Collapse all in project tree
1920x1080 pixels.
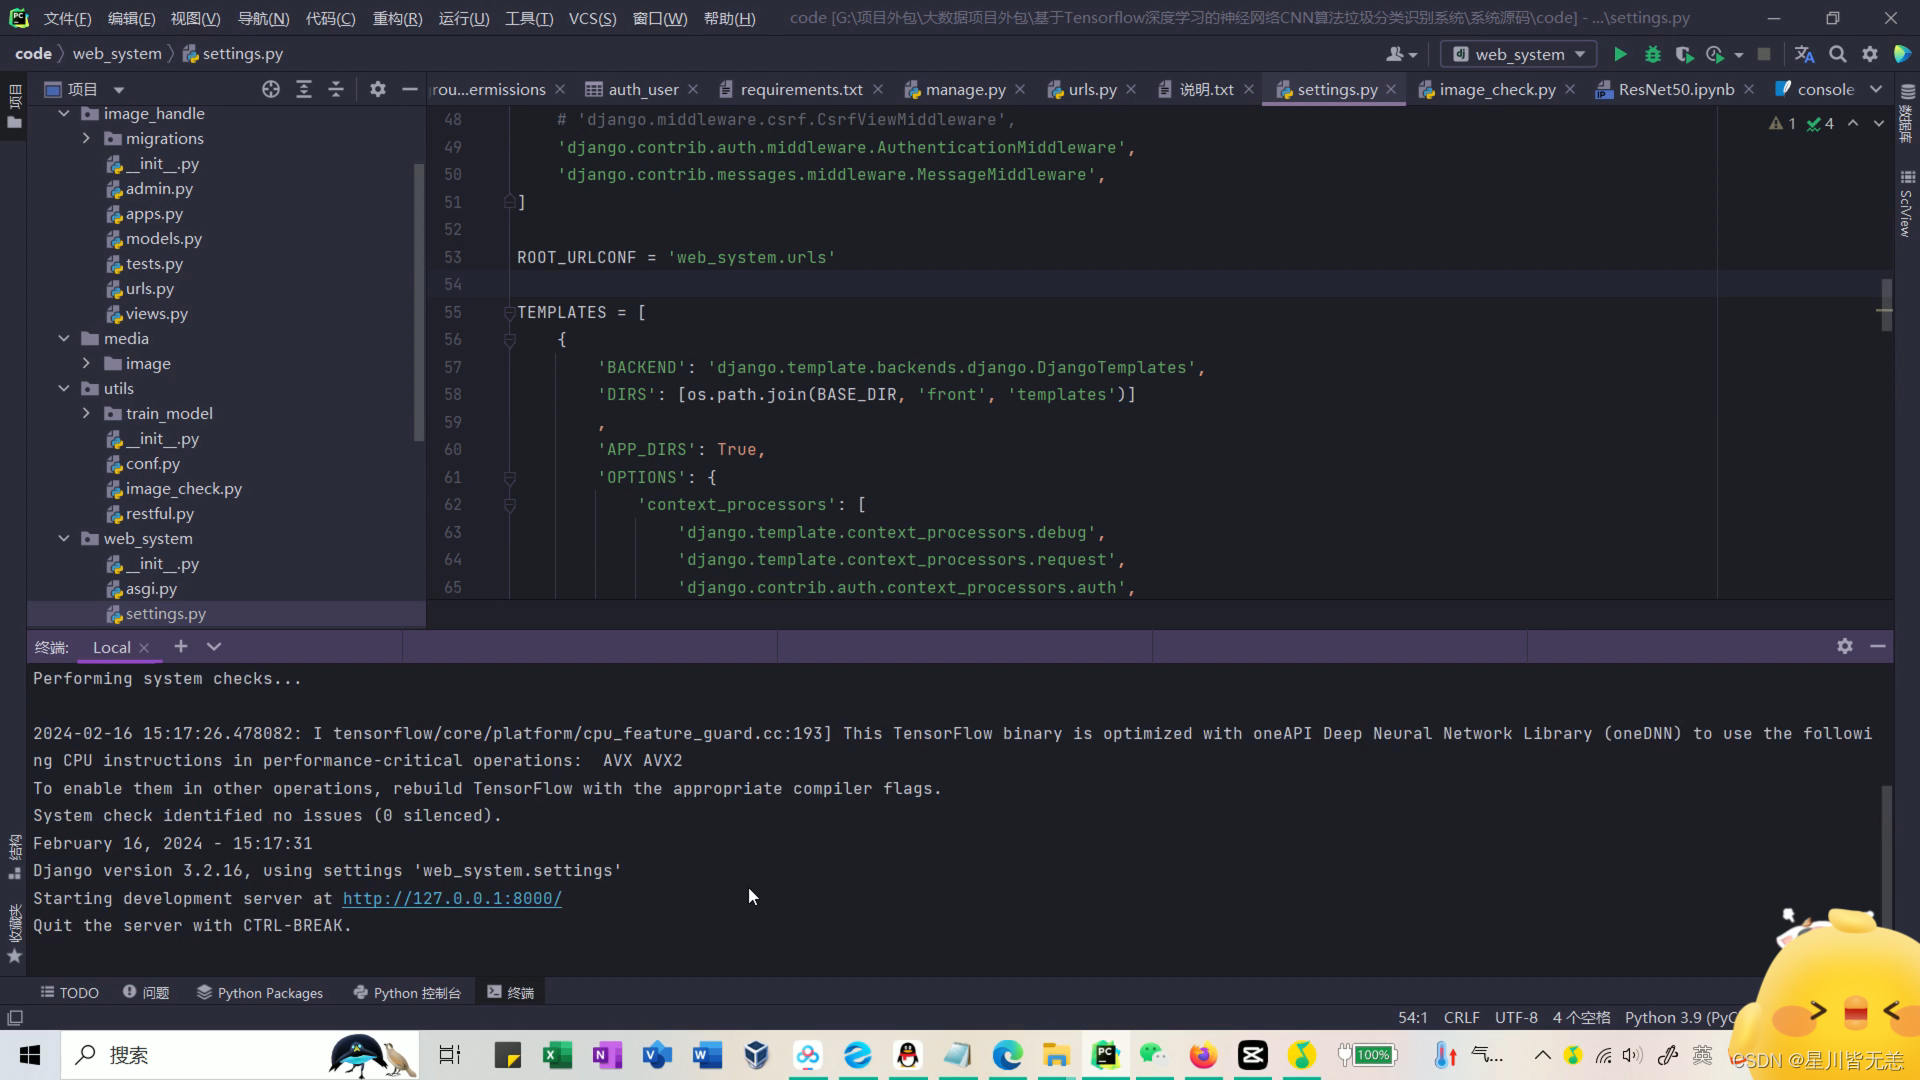[x=336, y=89]
